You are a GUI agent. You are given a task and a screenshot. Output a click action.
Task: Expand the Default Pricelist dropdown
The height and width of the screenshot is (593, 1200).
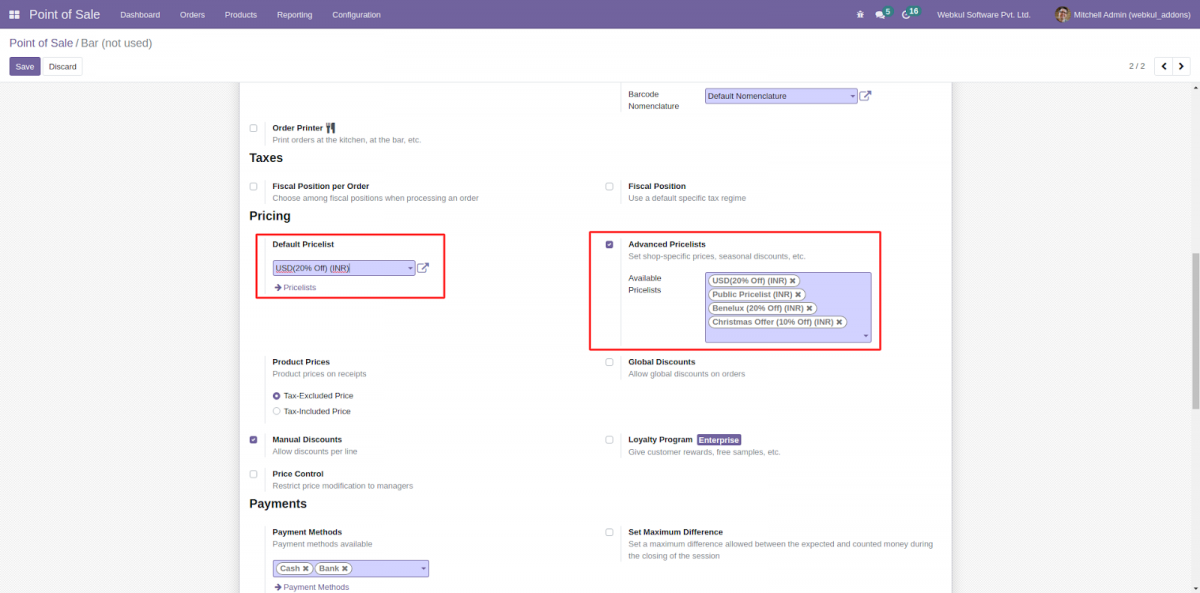tap(408, 267)
